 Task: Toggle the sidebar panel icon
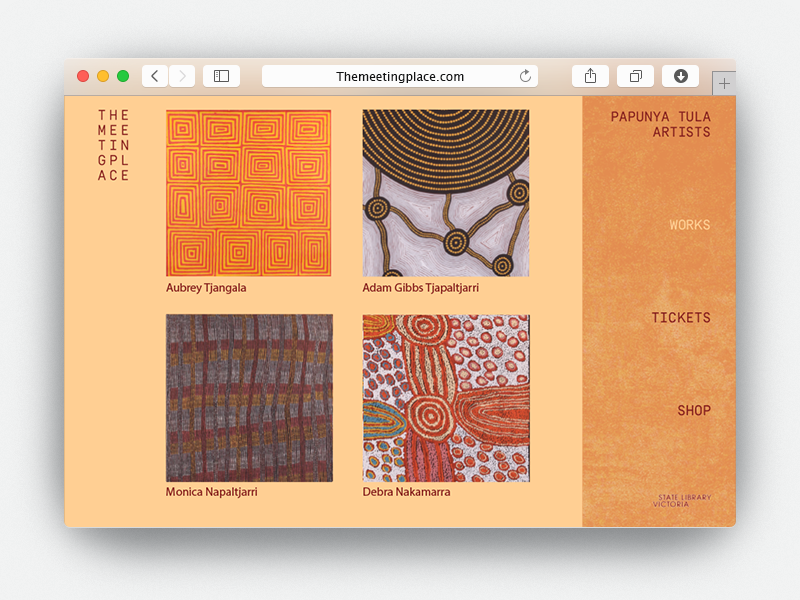[x=221, y=76]
